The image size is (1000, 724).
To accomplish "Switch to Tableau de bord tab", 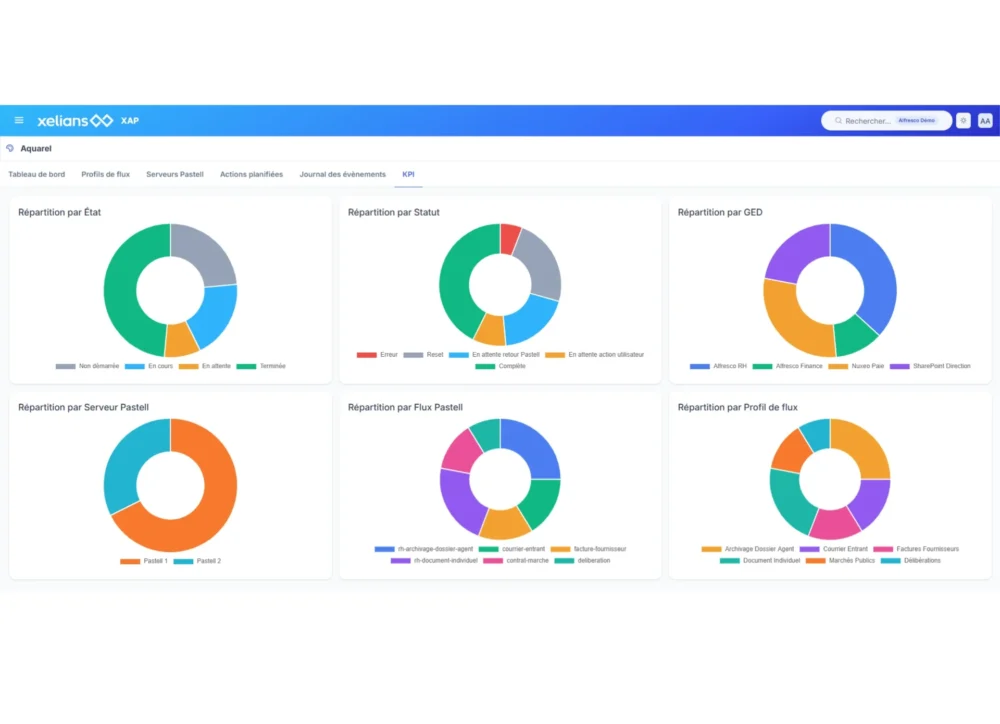I will (x=37, y=174).
